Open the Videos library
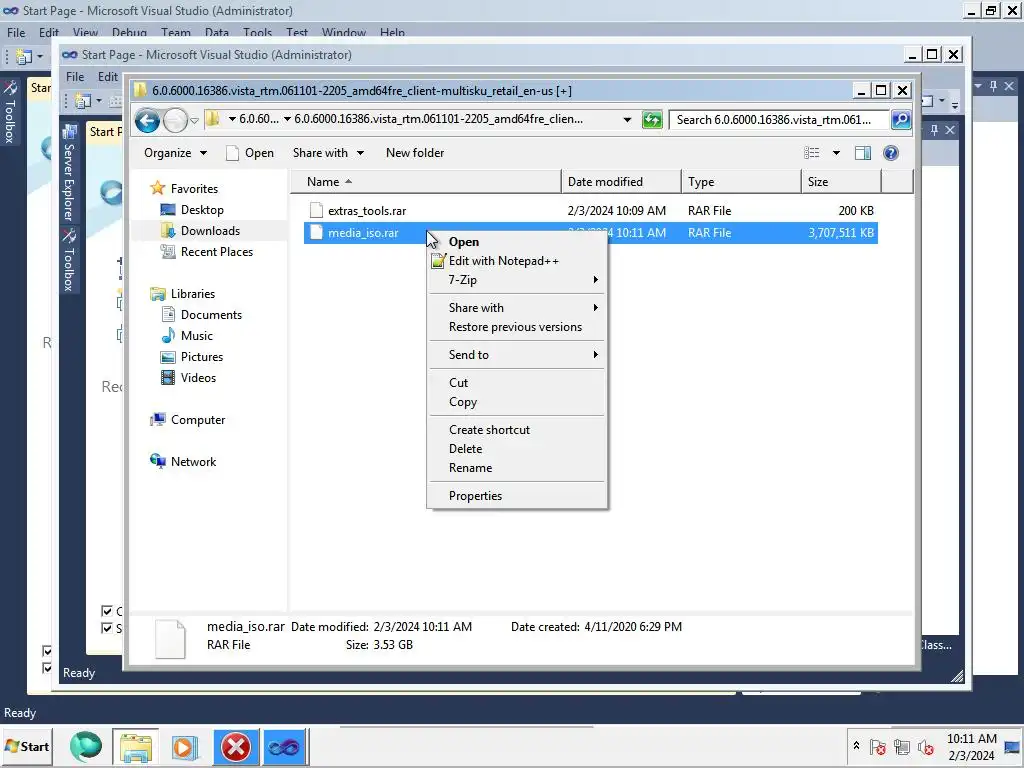The image size is (1024, 768). (198, 377)
